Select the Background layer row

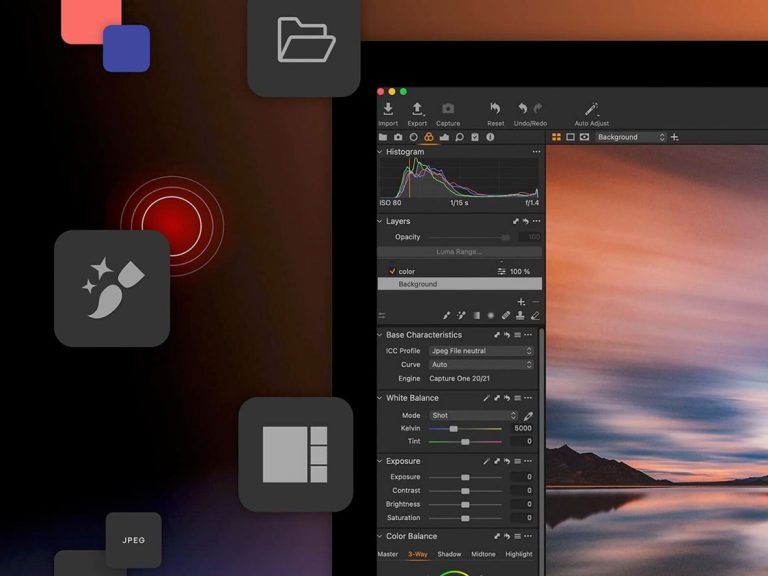pyautogui.click(x=459, y=284)
